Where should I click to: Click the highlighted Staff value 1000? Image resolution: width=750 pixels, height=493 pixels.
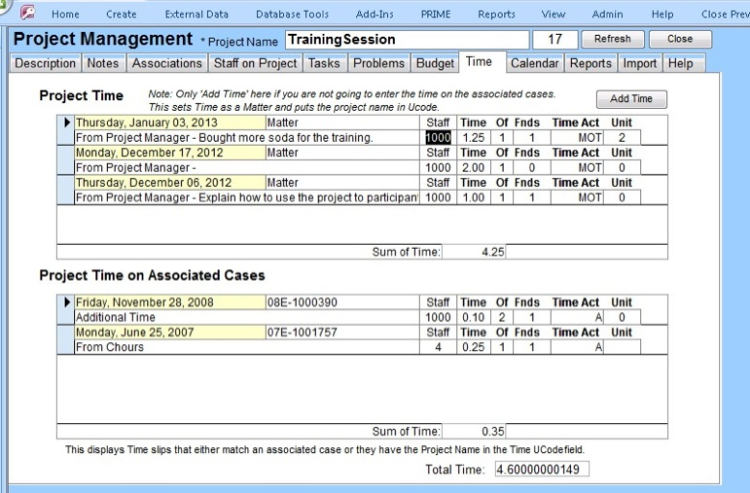click(x=438, y=138)
